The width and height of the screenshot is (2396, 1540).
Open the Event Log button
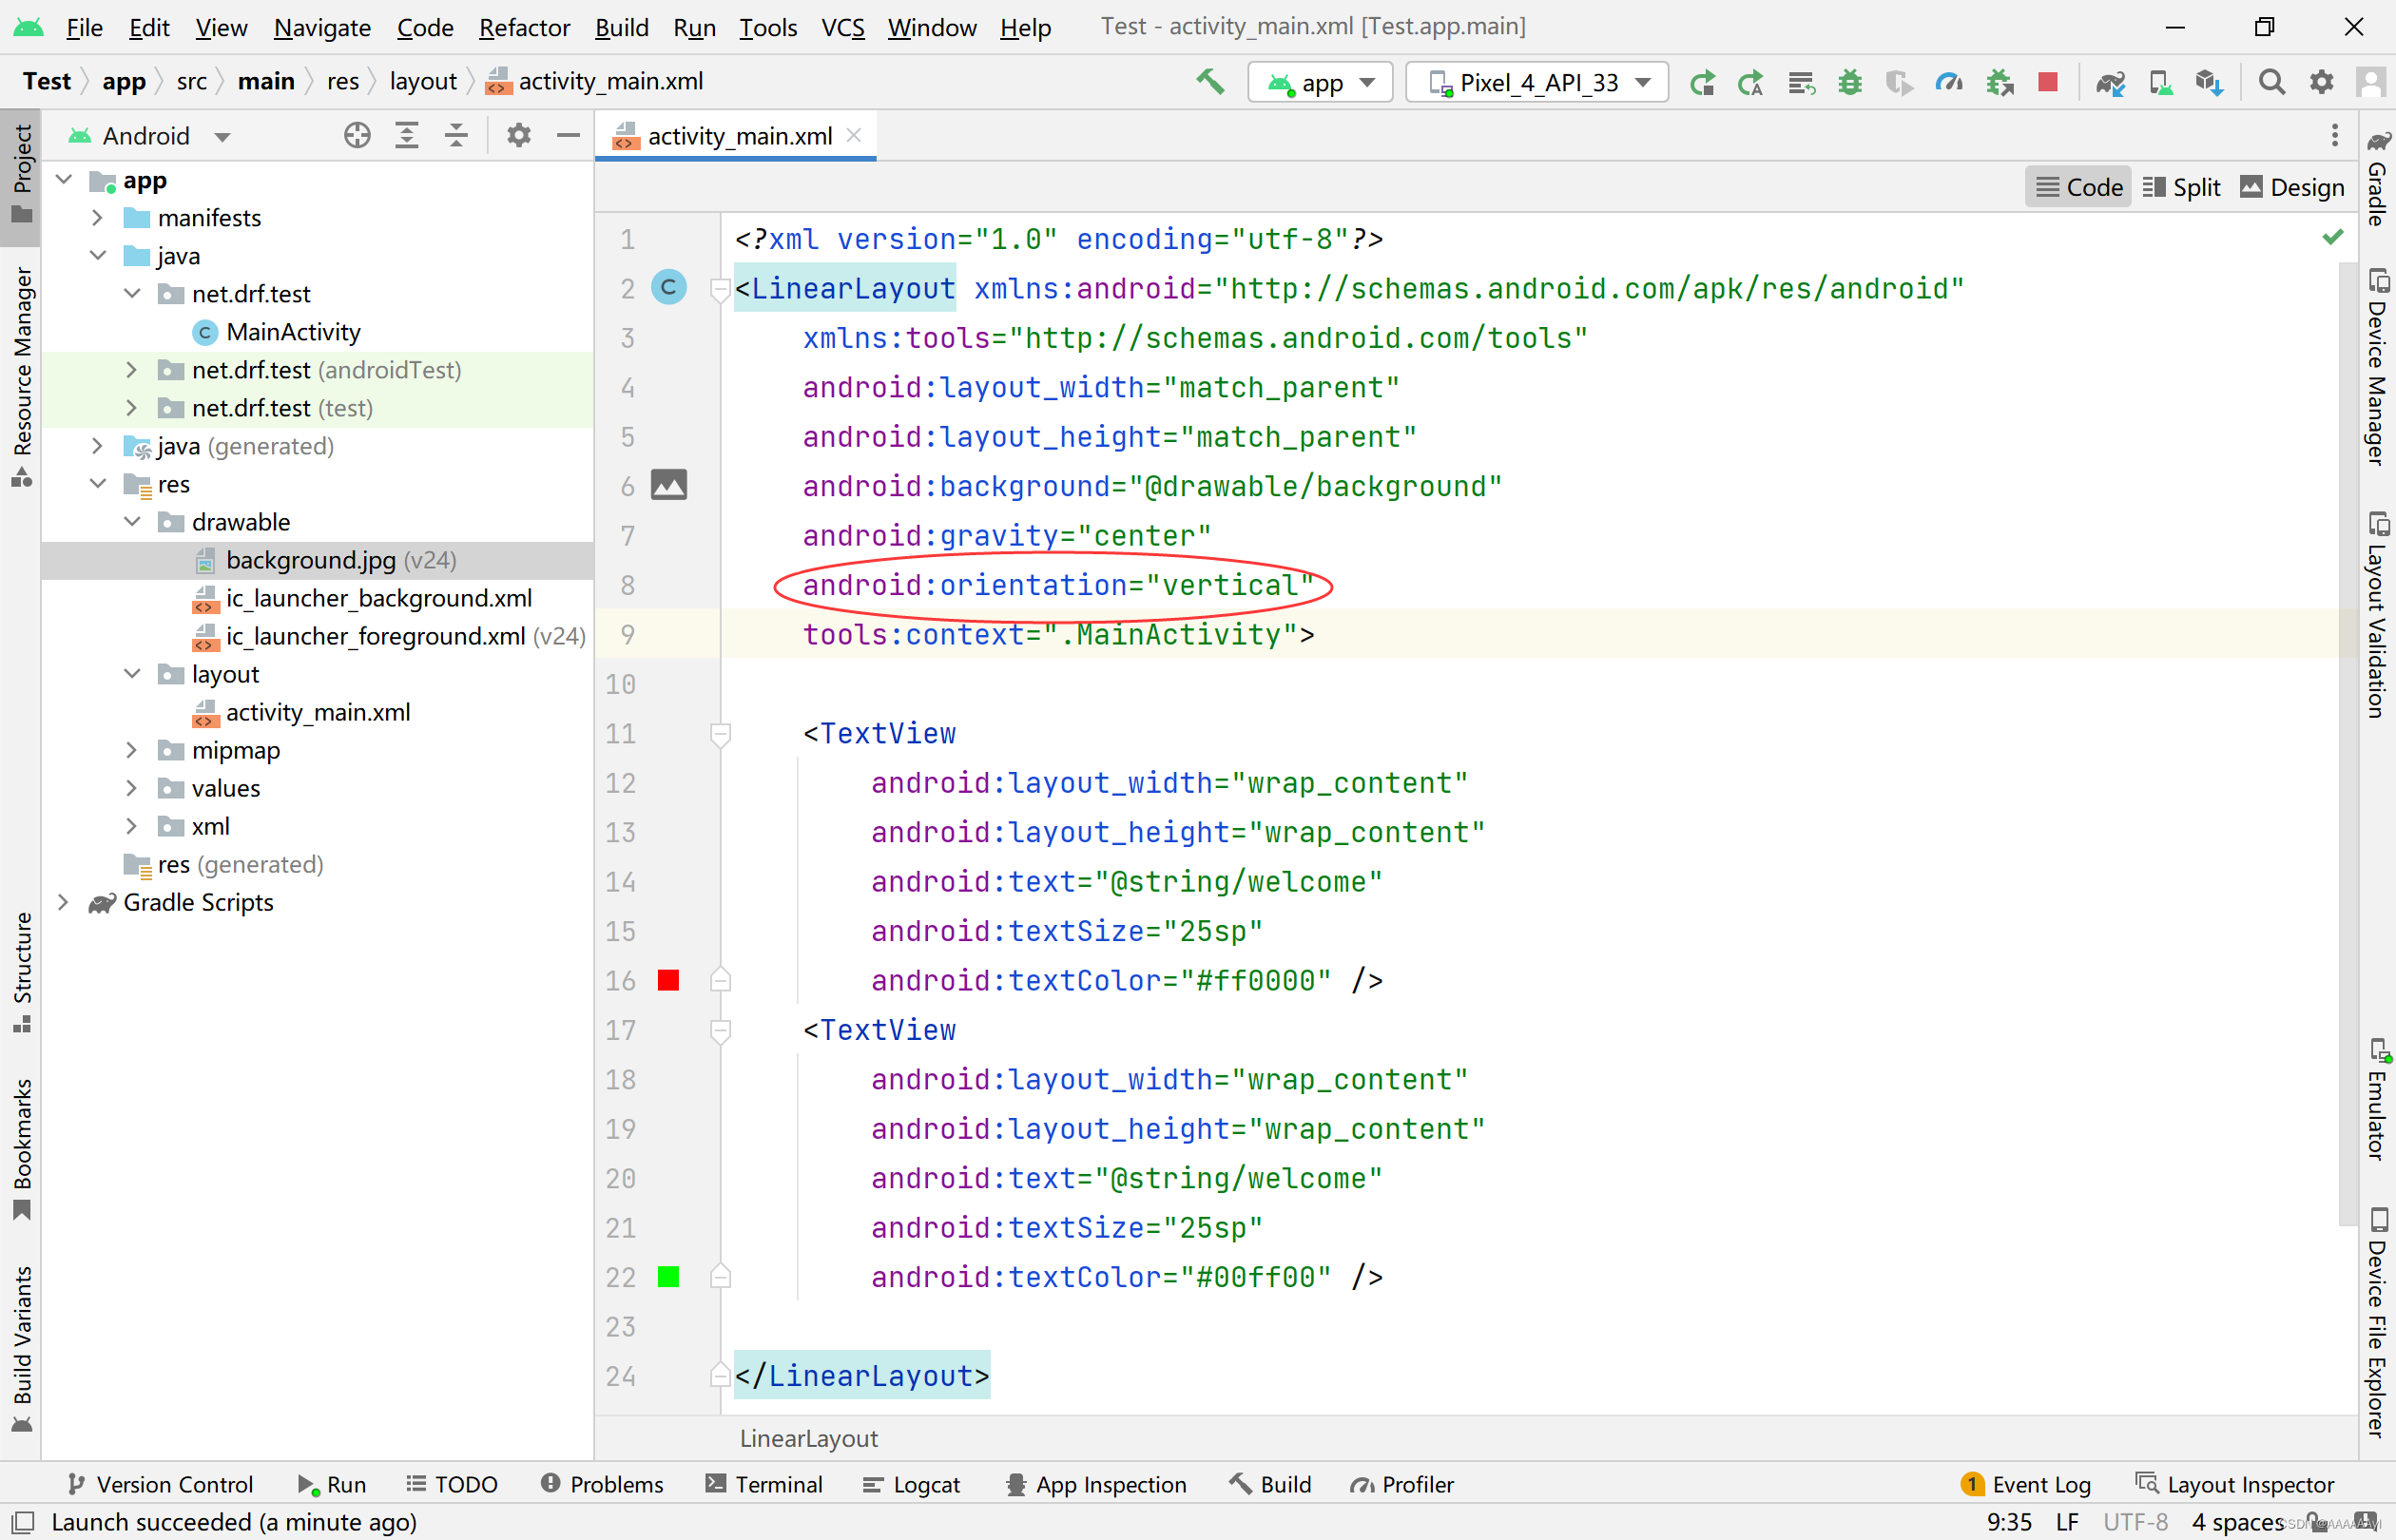point(2026,1484)
